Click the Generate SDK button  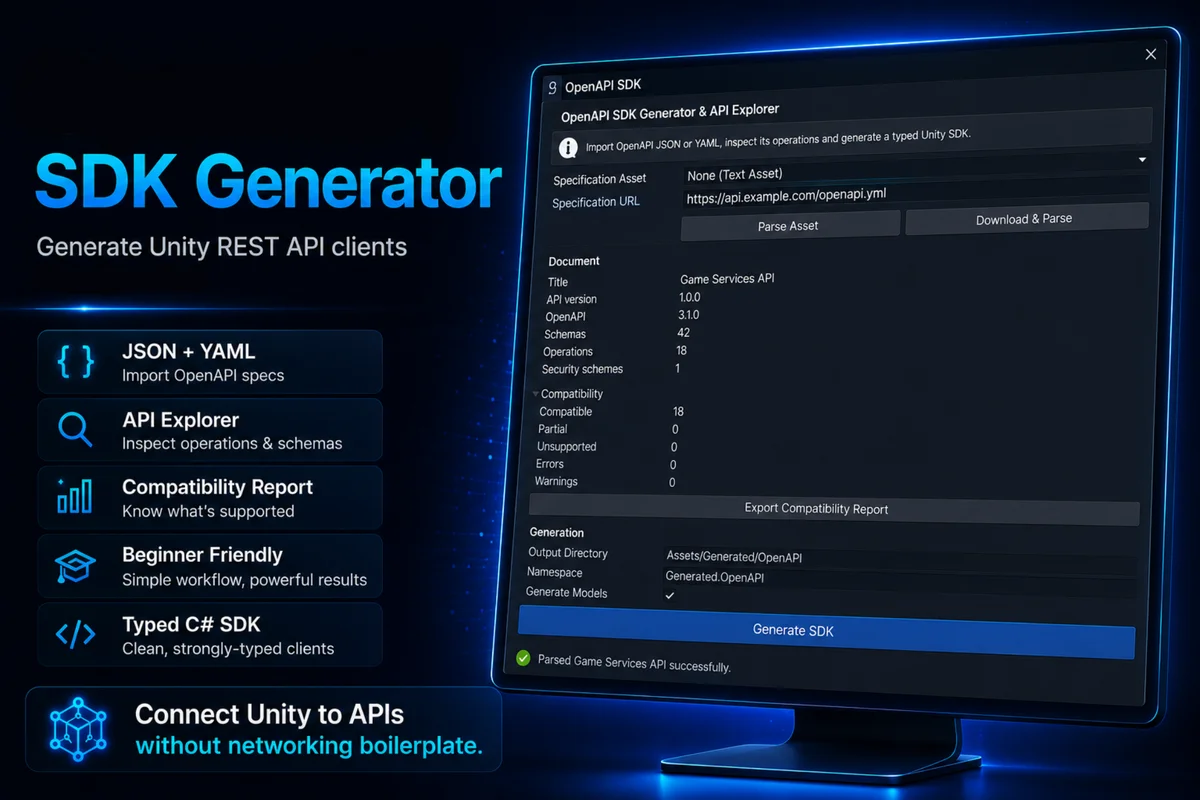(826, 631)
